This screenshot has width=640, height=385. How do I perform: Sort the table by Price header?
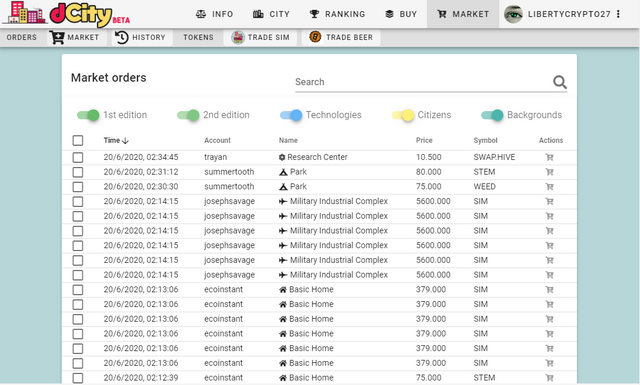coord(424,140)
